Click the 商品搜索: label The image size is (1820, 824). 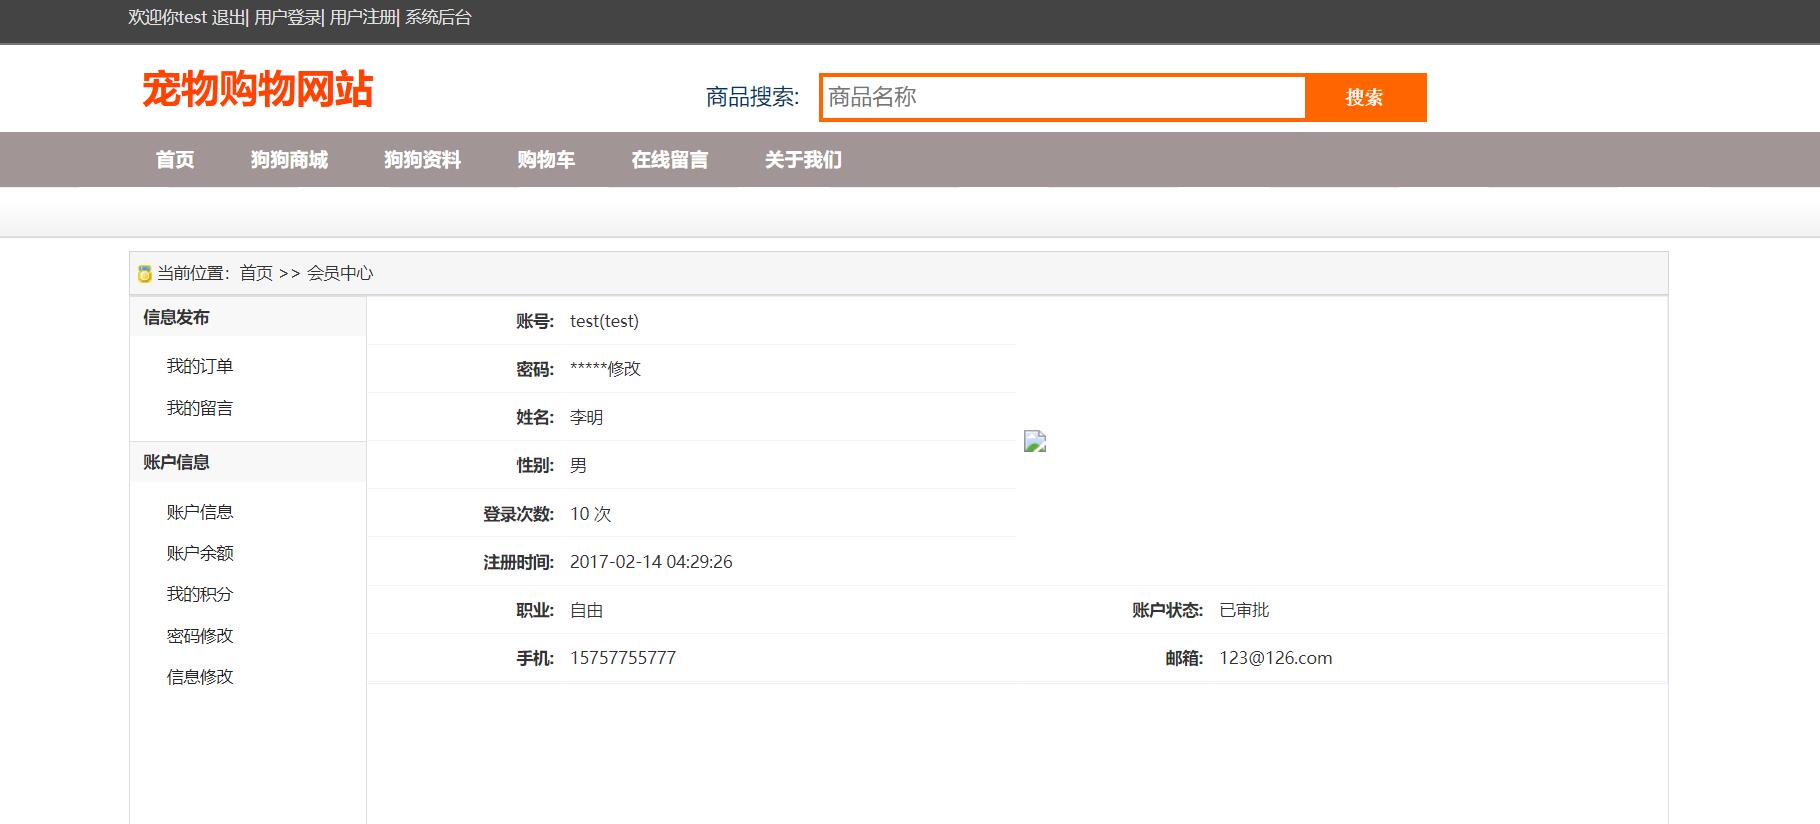(752, 97)
